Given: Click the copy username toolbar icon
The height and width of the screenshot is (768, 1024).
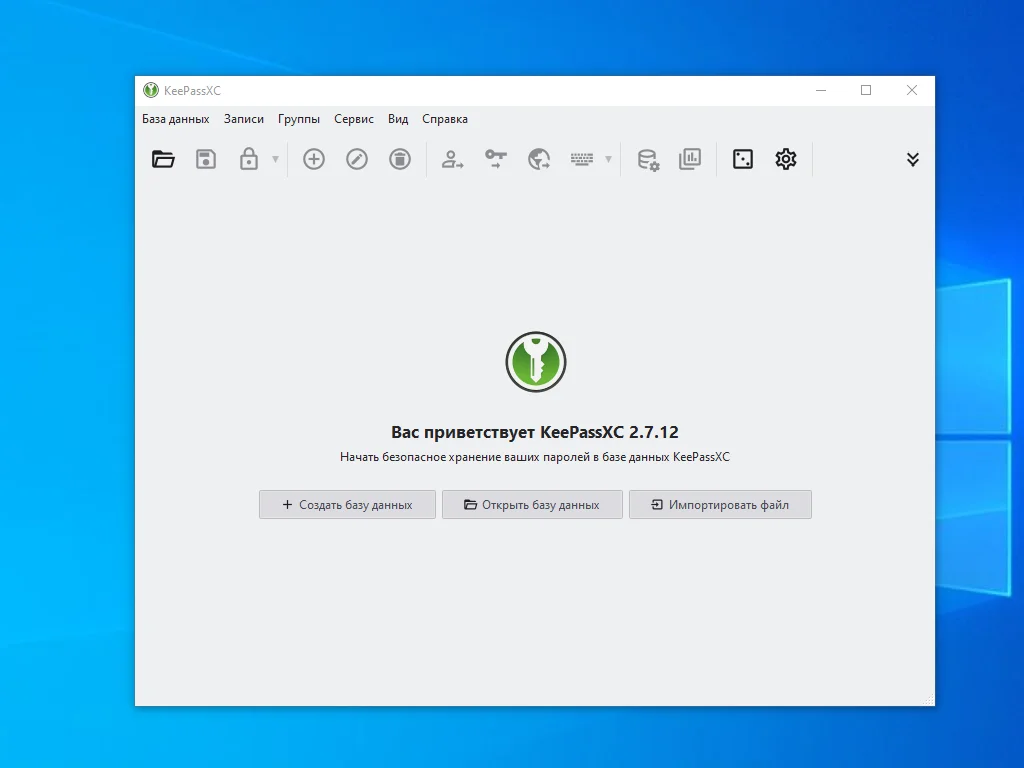Looking at the screenshot, I should click(x=453, y=159).
